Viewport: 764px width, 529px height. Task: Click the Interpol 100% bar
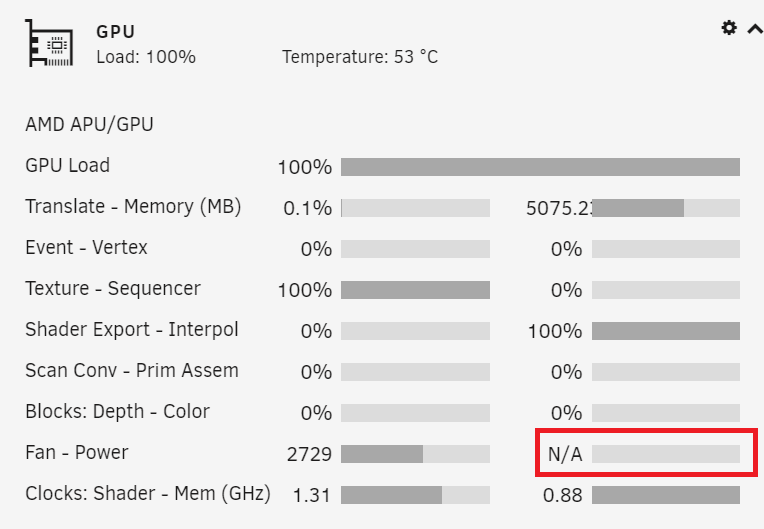(666, 331)
